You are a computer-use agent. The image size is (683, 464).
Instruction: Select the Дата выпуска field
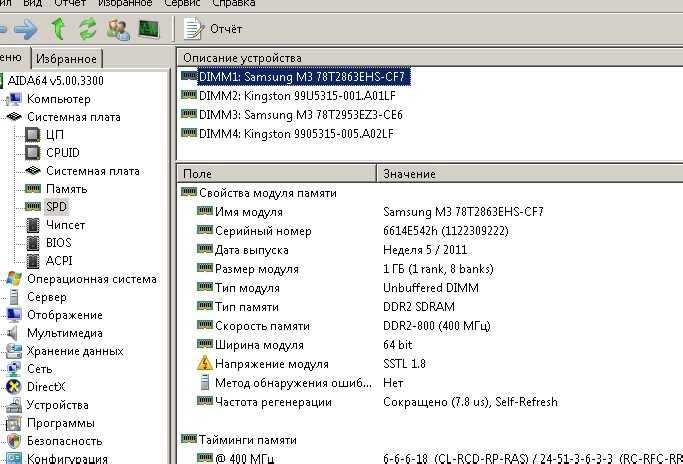point(251,250)
